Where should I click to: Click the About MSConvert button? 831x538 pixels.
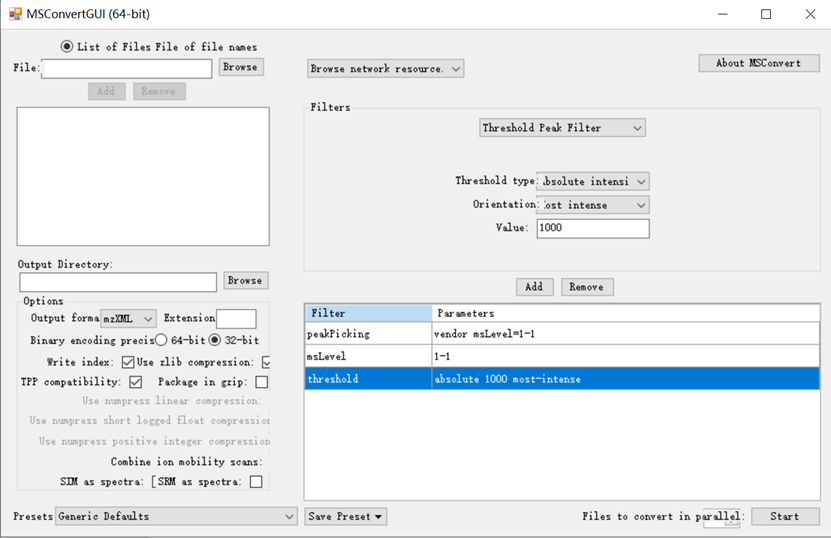pyautogui.click(x=758, y=63)
